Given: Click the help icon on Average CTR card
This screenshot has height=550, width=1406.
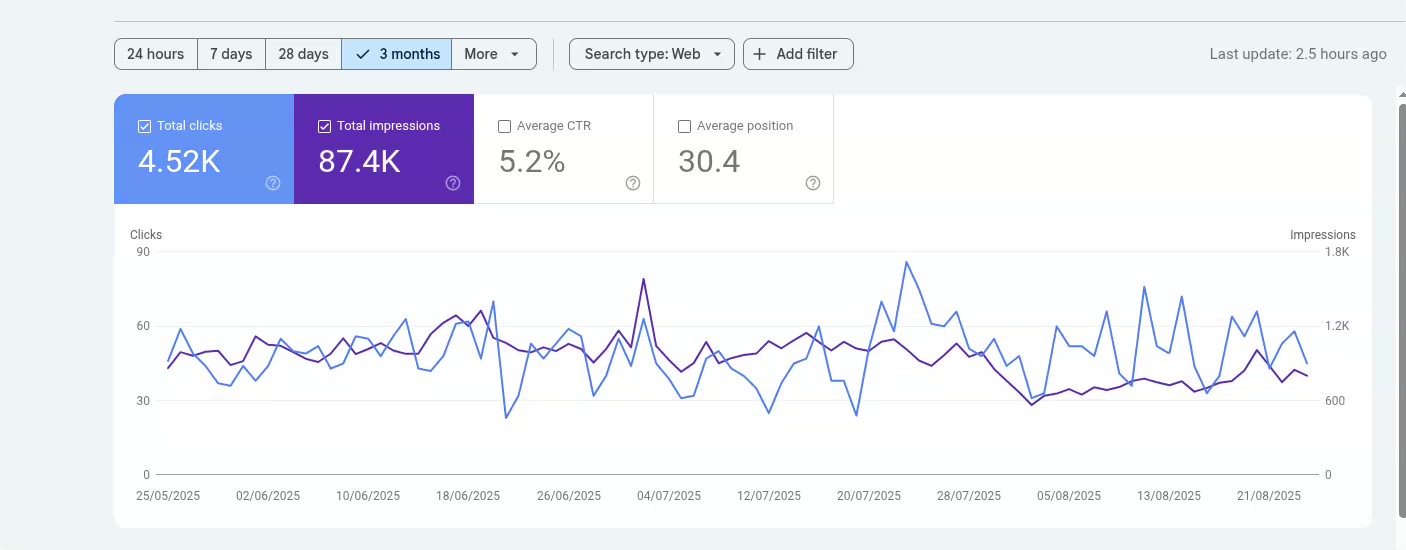Looking at the screenshot, I should pos(633,183).
